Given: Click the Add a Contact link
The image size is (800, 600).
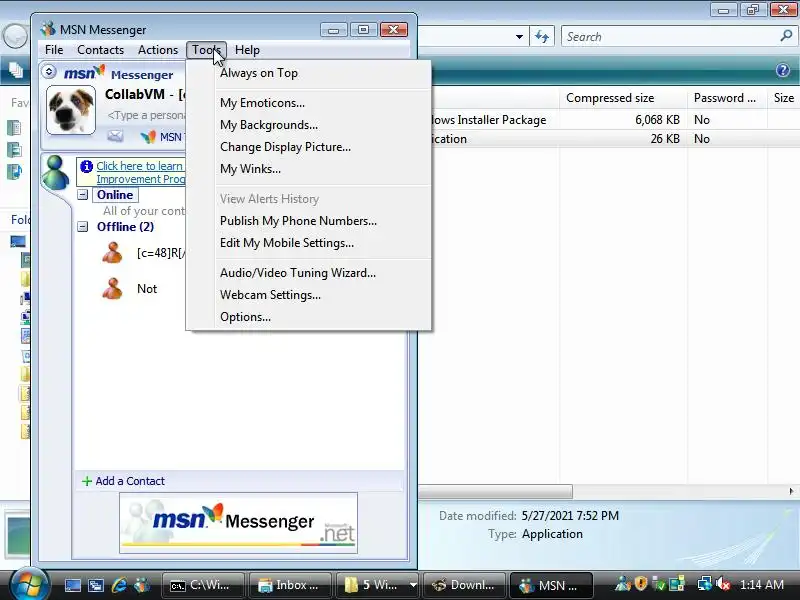Looking at the screenshot, I should click(x=130, y=481).
